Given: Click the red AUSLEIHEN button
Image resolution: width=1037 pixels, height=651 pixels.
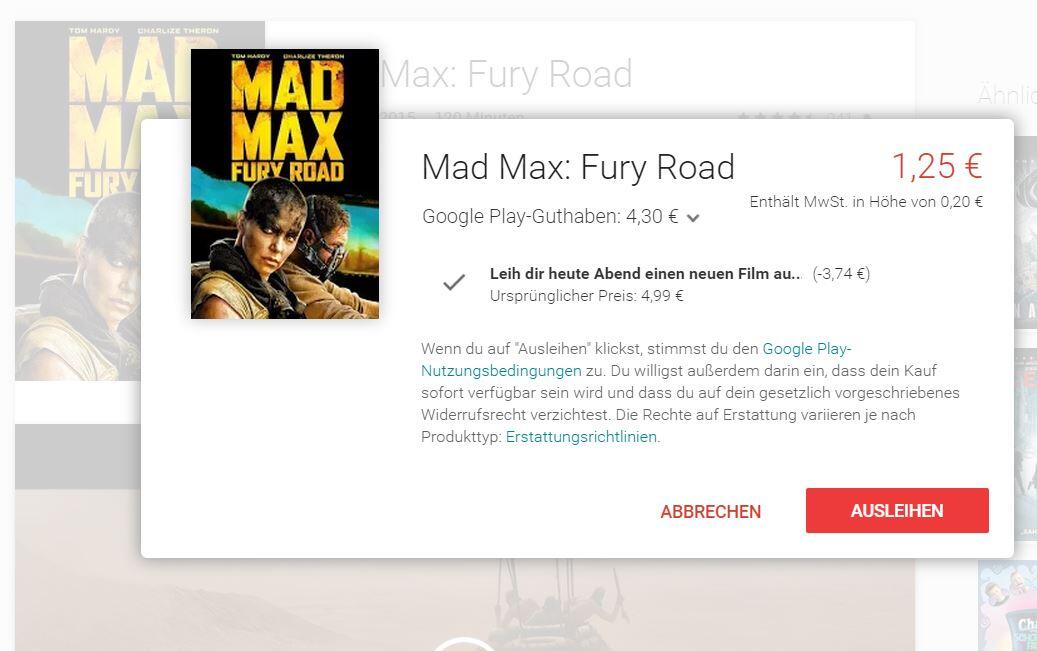Looking at the screenshot, I should (897, 511).
